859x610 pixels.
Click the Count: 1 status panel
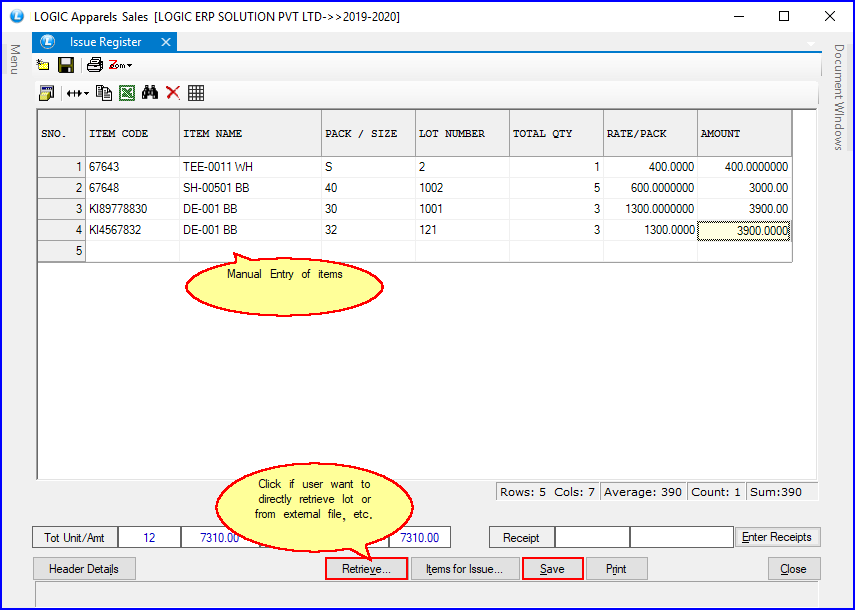click(716, 492)
